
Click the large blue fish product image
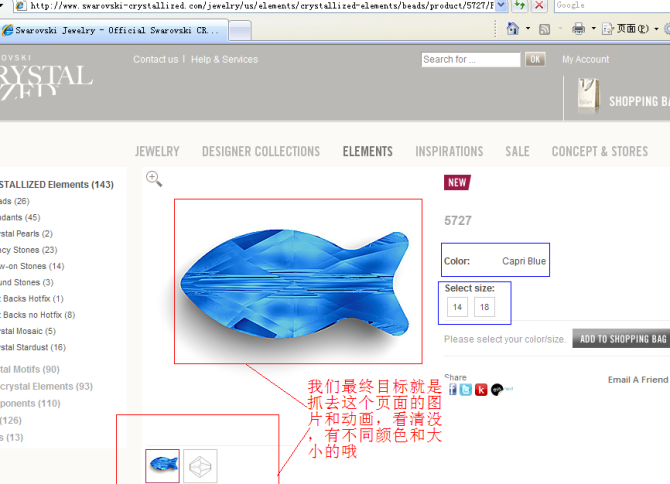point(295,284)
